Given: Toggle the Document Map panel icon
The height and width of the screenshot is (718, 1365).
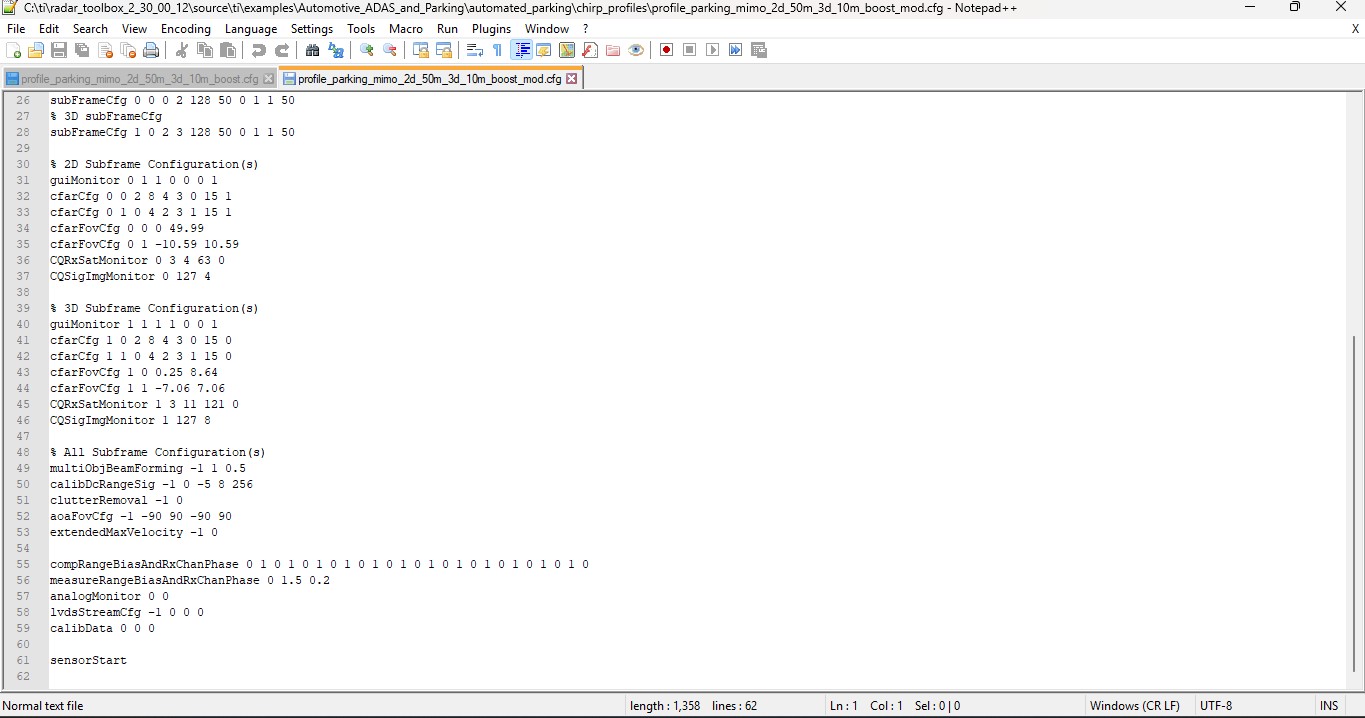Looking at the screenshot, I should 567,50.
